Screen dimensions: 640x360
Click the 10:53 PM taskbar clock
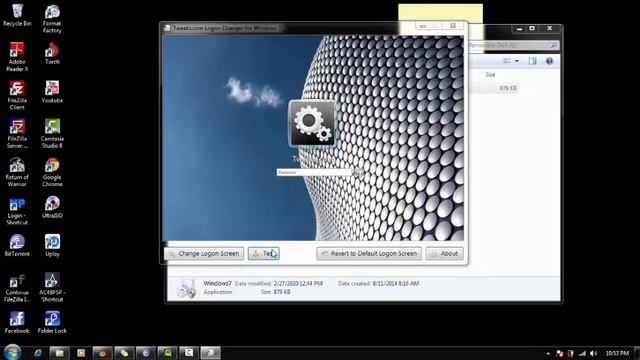pos(617,353)
